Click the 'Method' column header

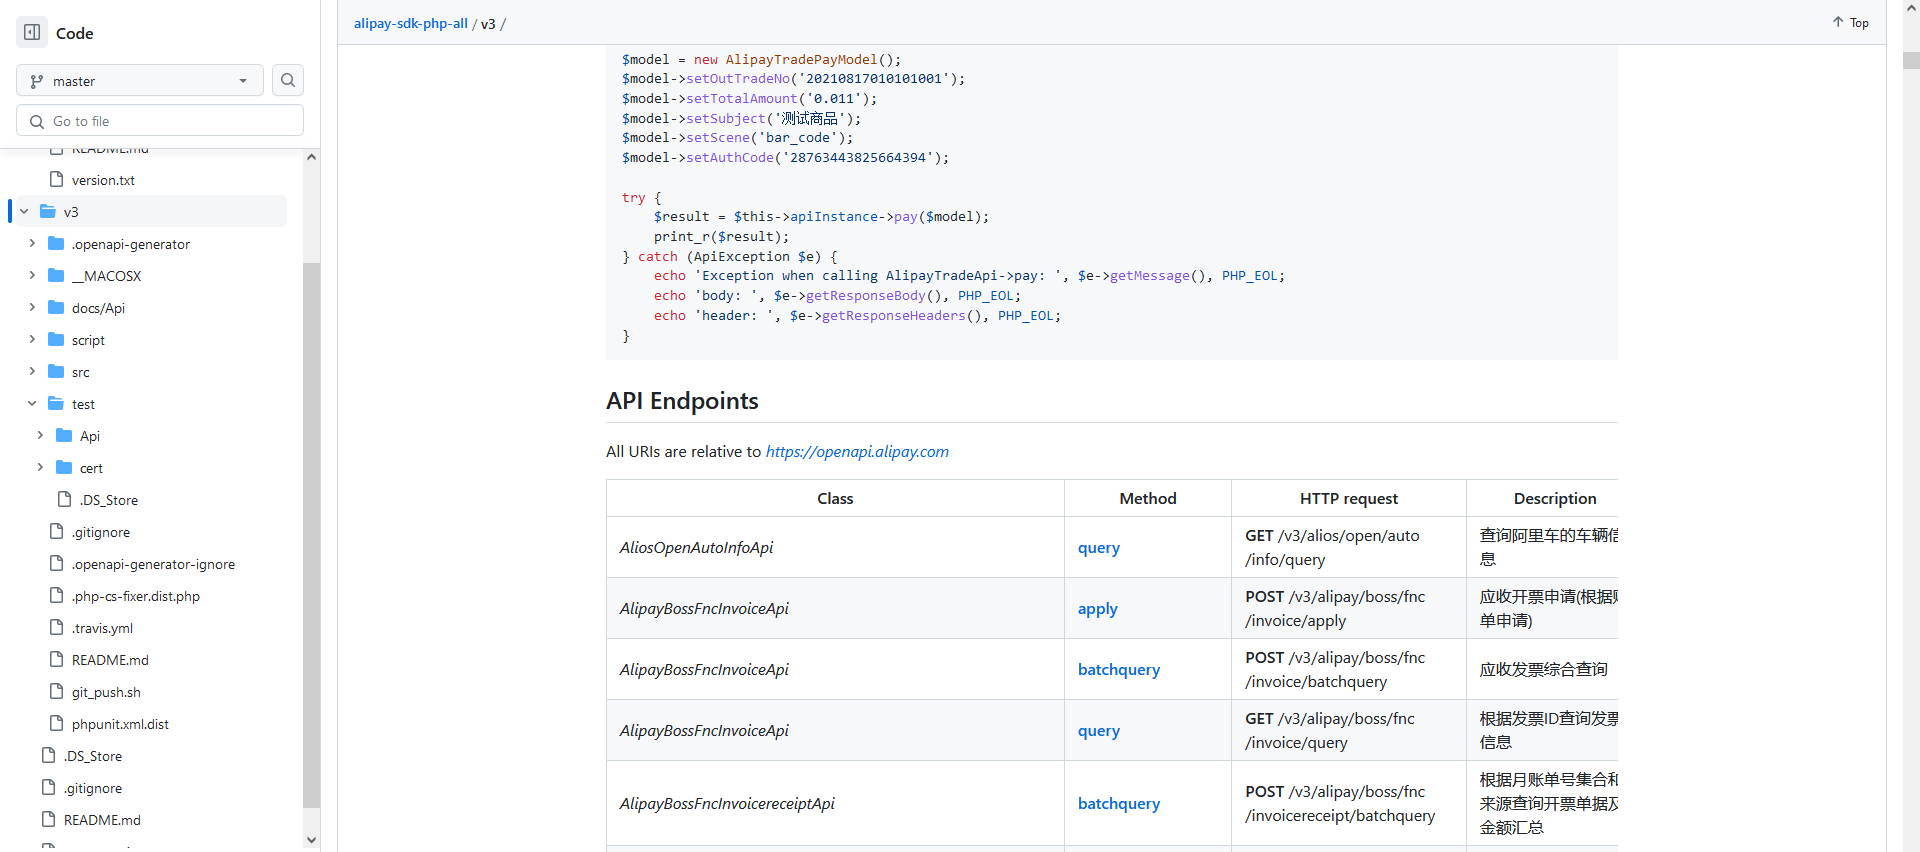pos(1147,498)
